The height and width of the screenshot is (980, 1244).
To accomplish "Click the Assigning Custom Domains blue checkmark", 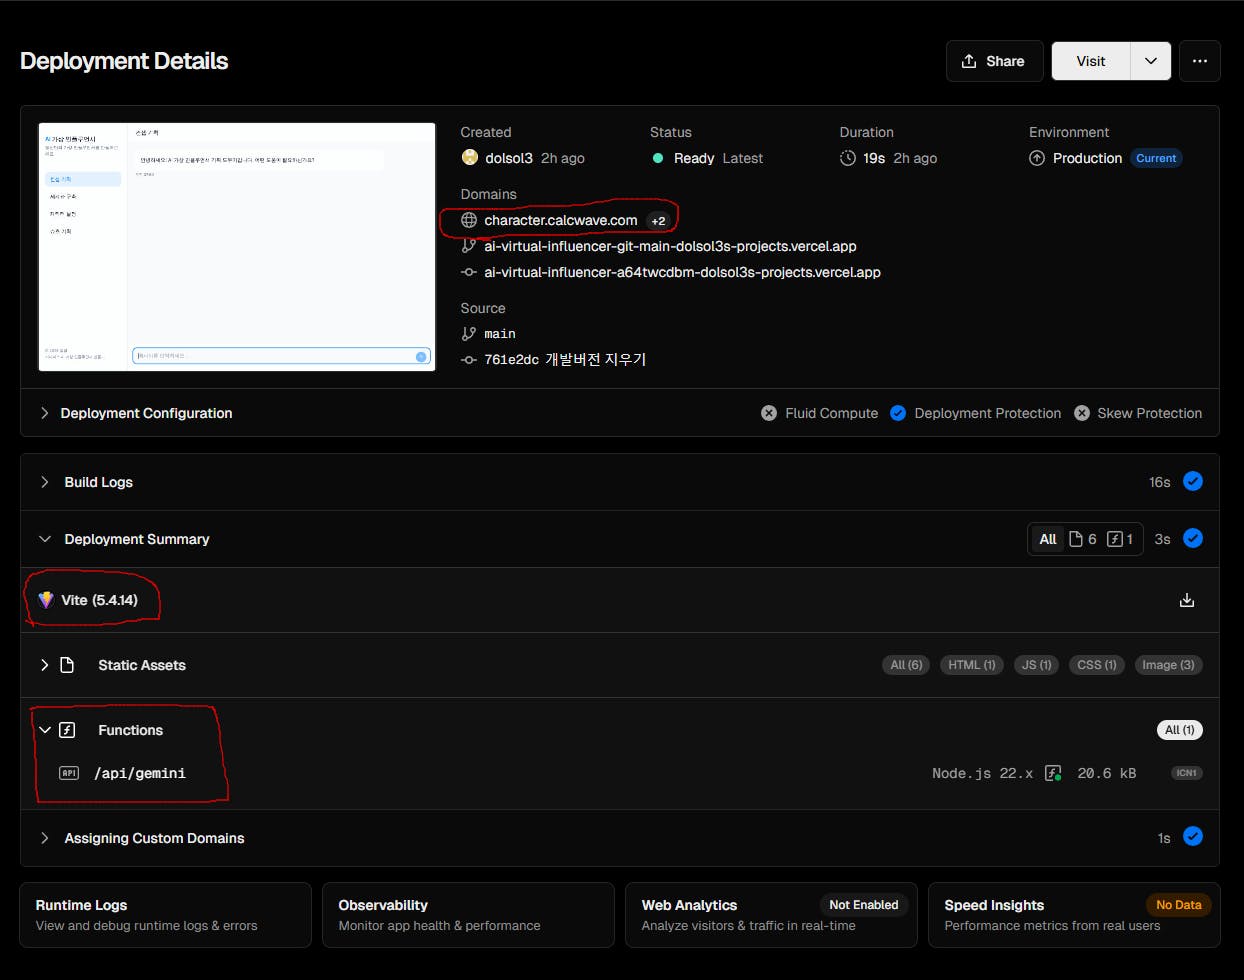I will pyautogui.click(x=1193, y=836).
